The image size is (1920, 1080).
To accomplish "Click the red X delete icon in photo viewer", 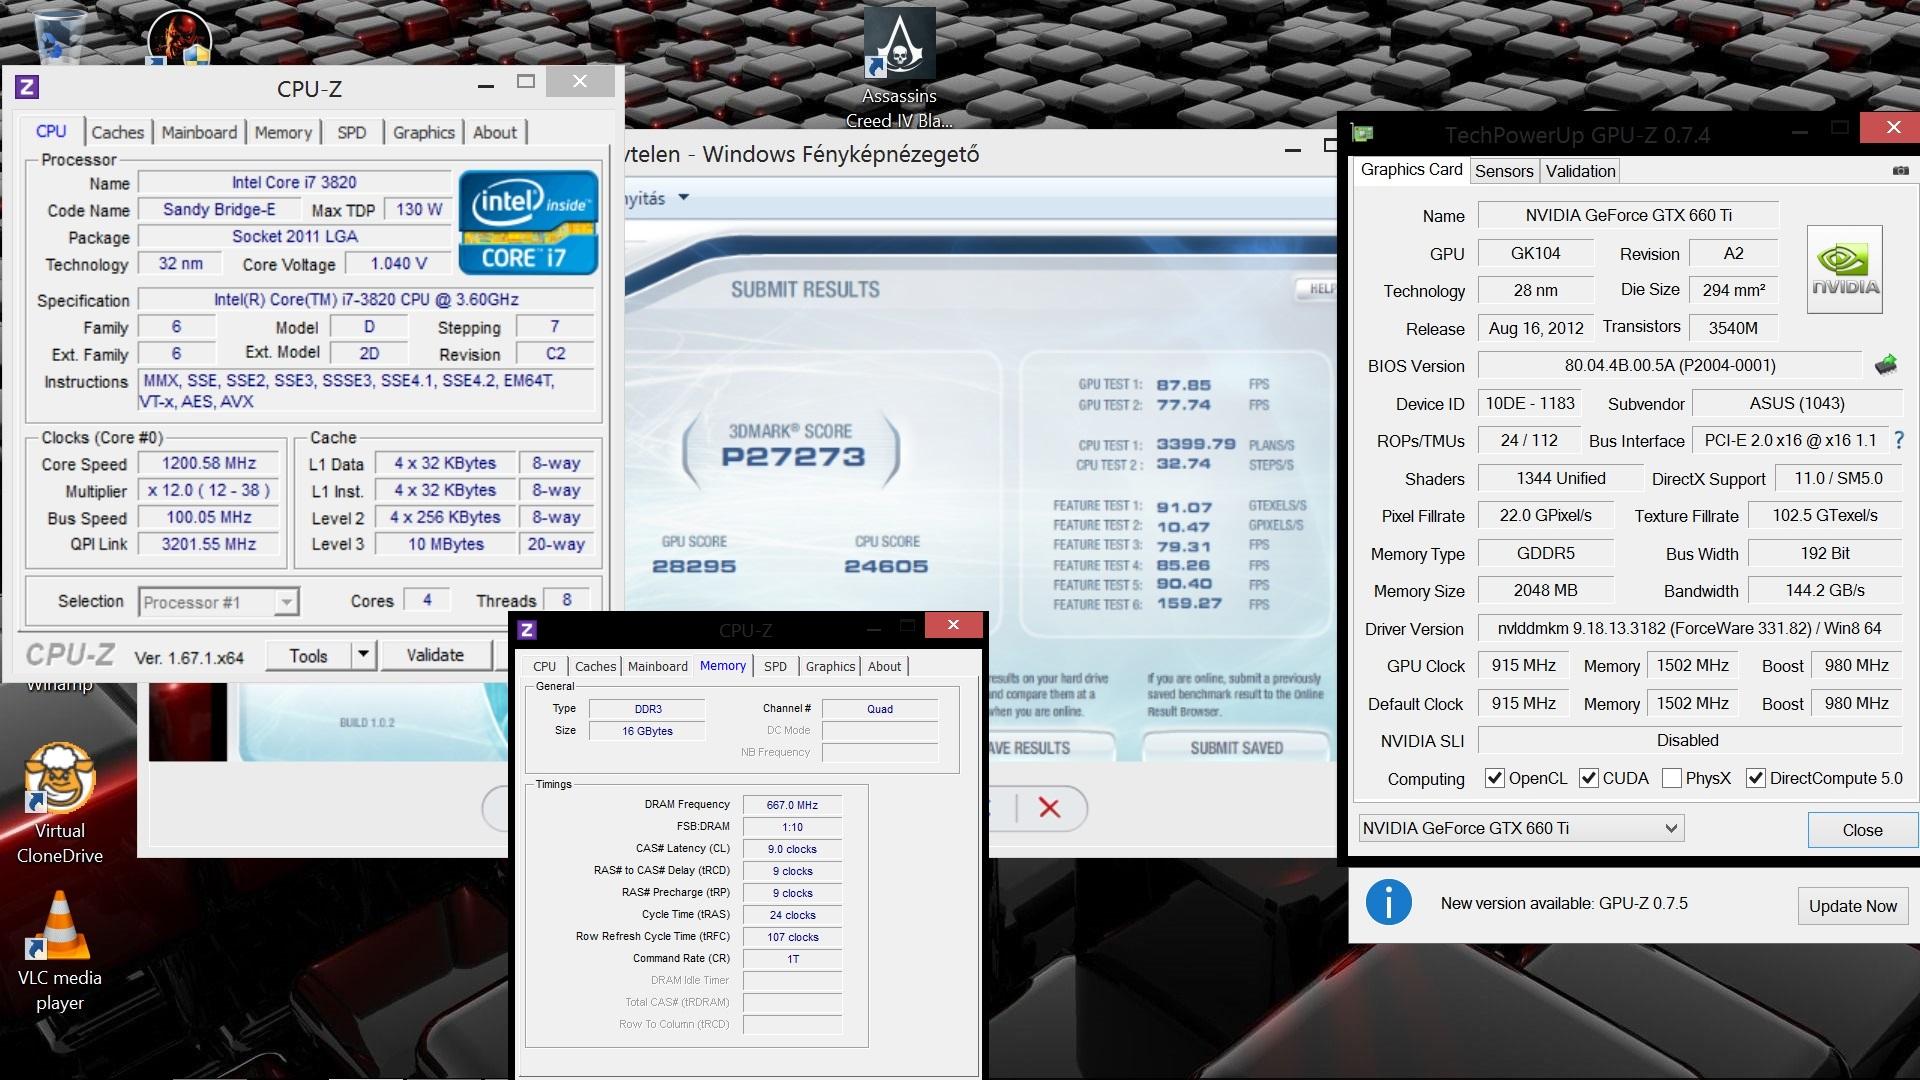I will tap(1048, 807).
